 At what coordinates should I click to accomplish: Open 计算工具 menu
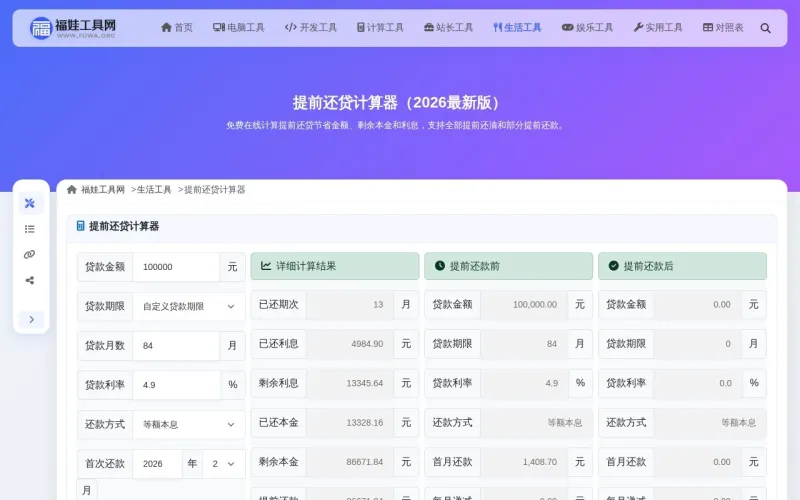point(380,28)
